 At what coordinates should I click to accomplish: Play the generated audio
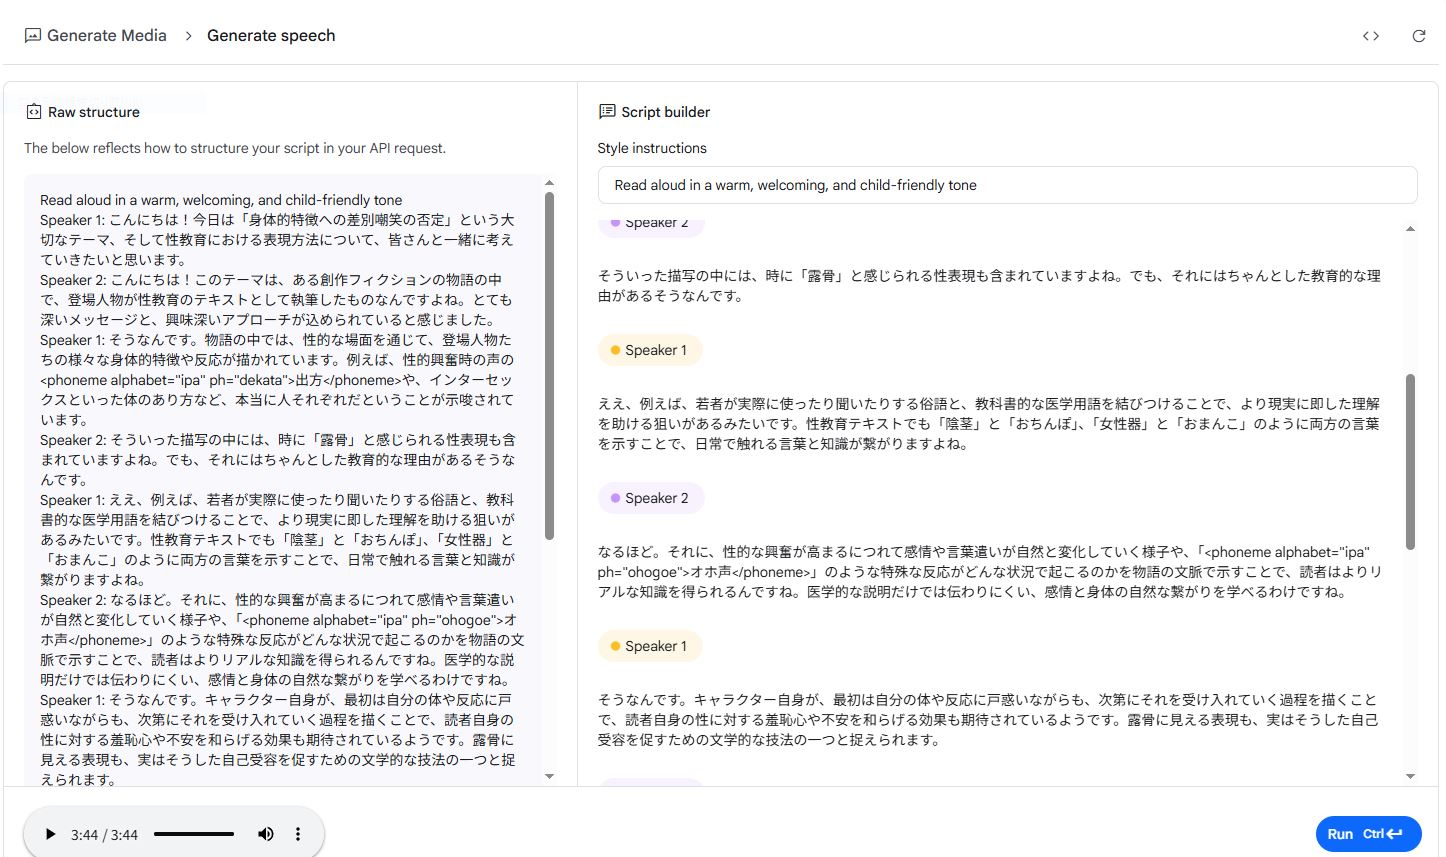(x=50, y=834)
